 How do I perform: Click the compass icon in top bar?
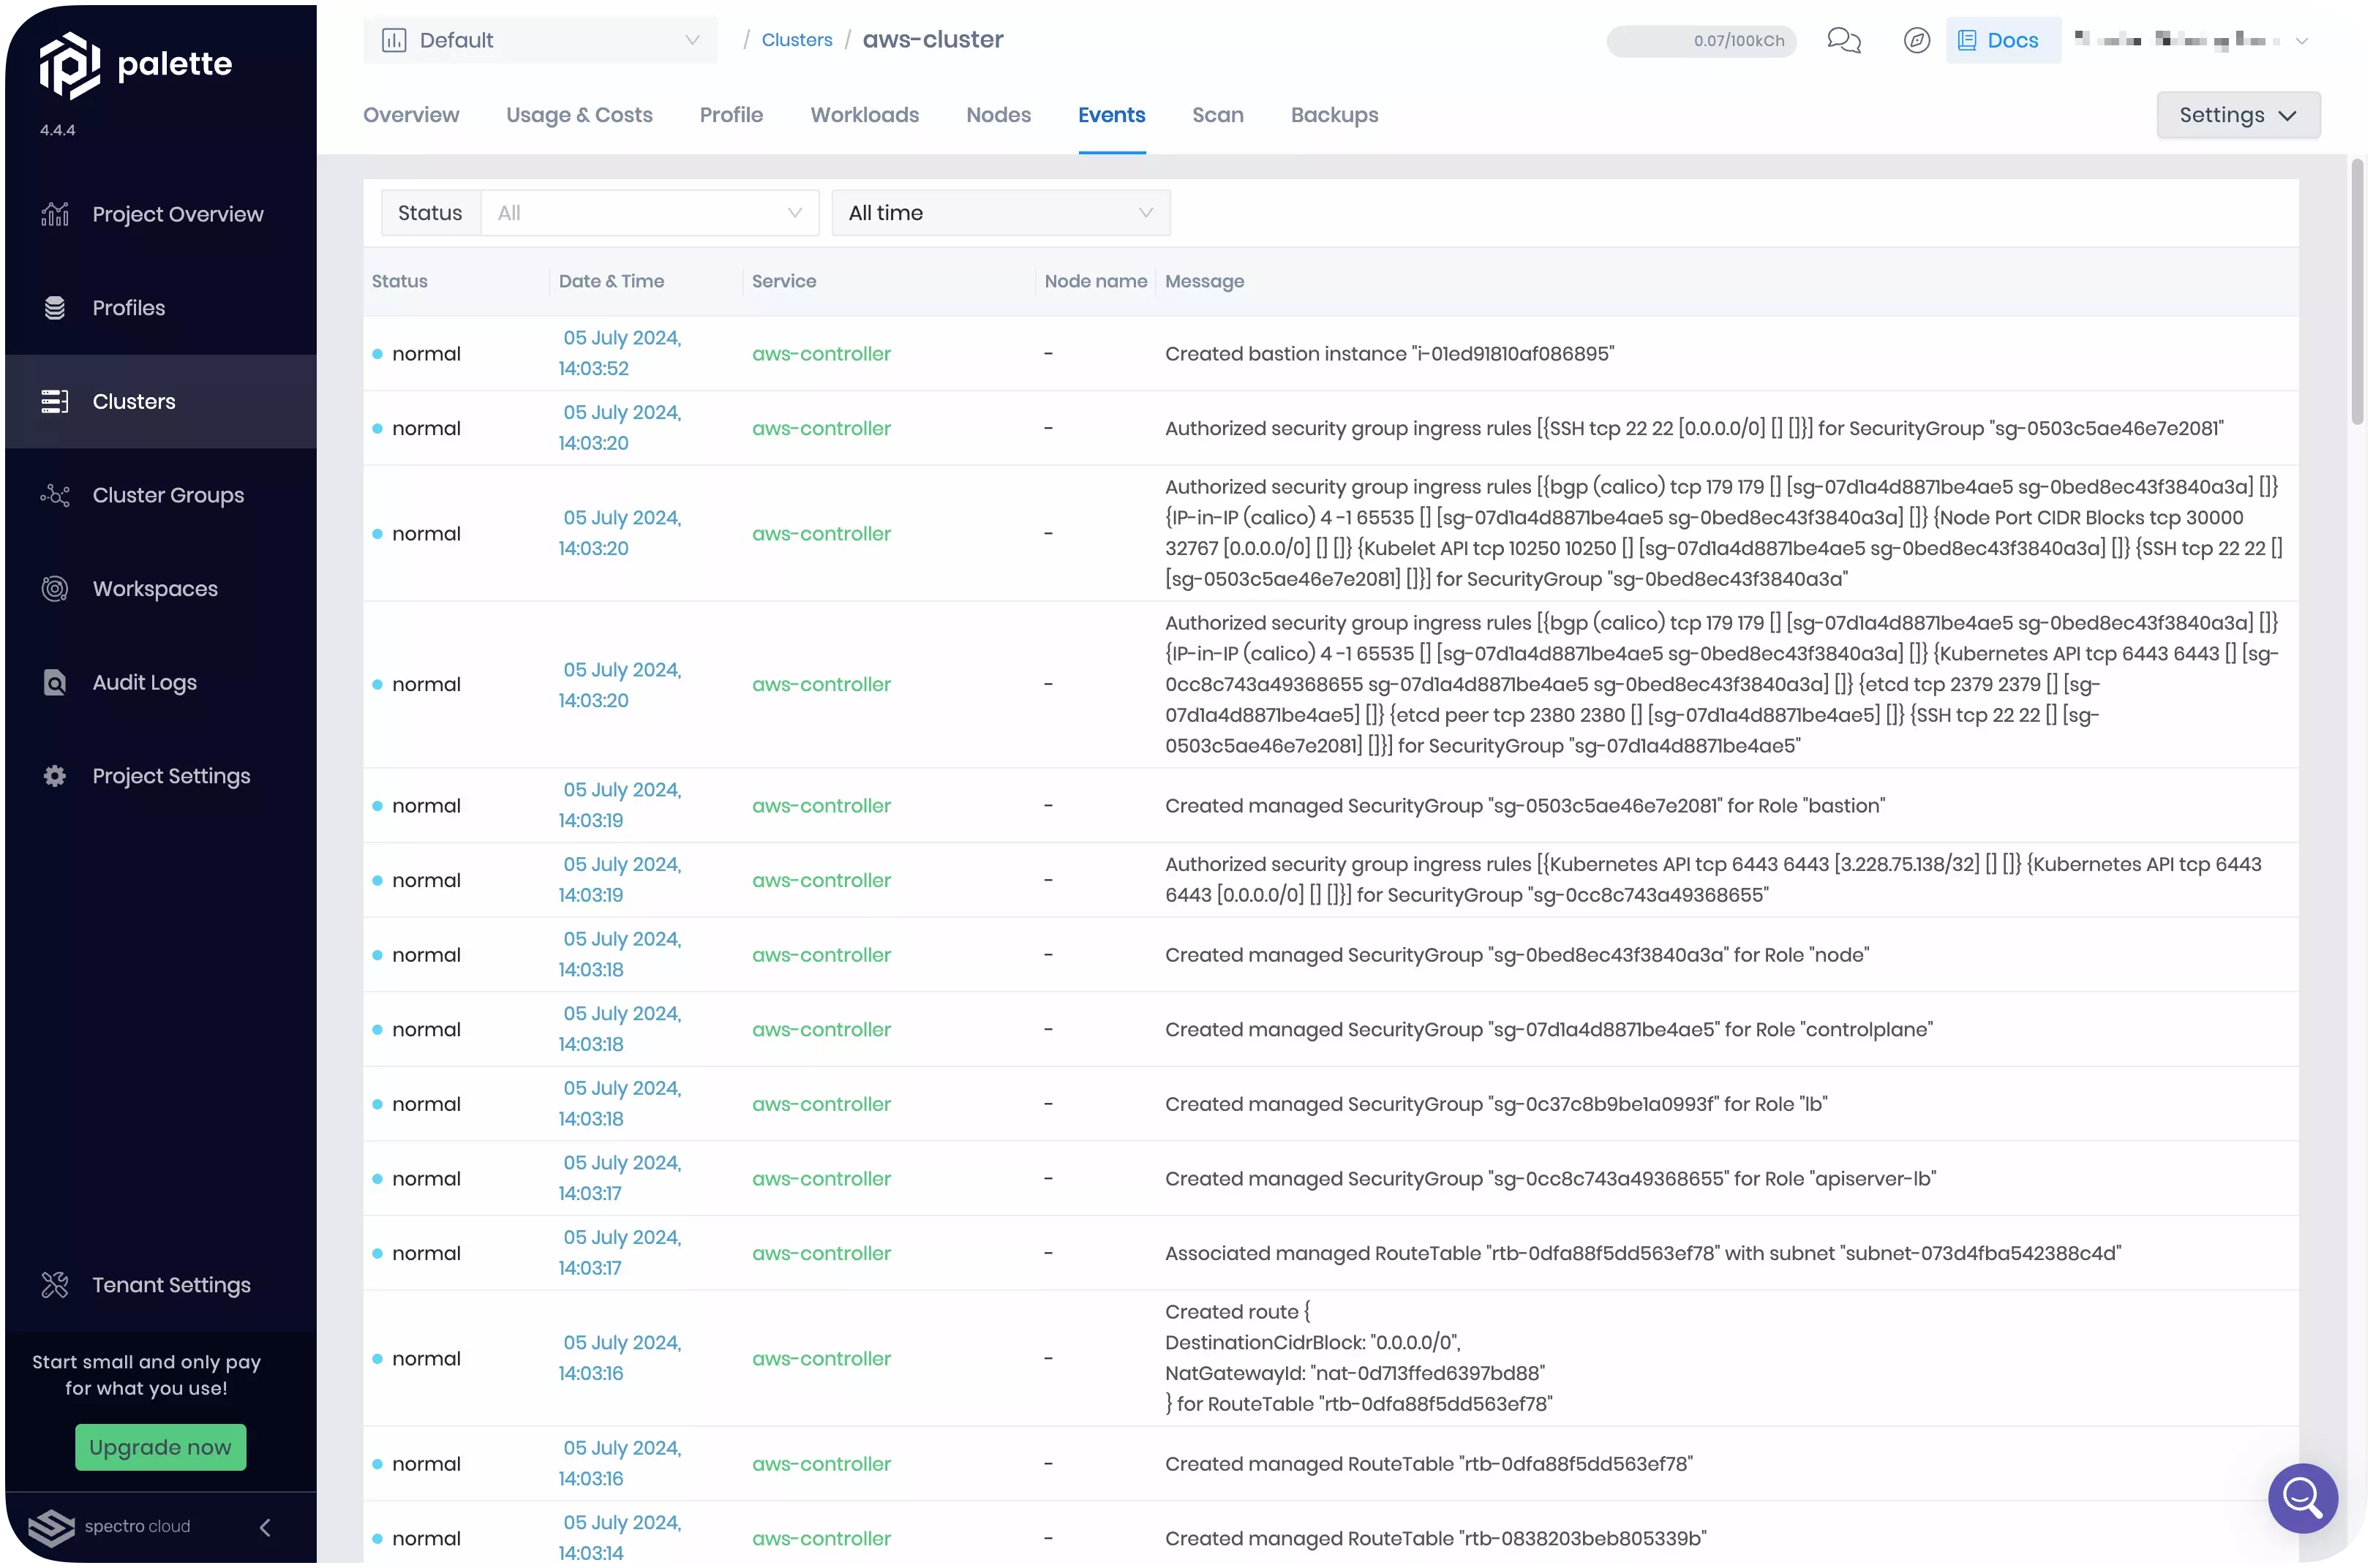click(x=1916, y=40)
